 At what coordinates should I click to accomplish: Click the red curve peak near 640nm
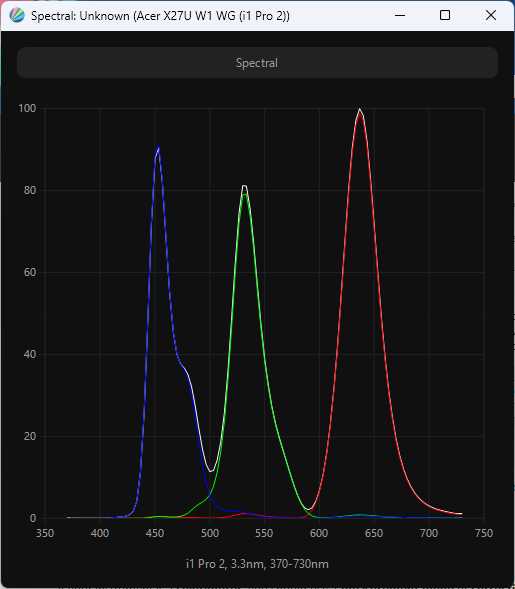point(360,114)
